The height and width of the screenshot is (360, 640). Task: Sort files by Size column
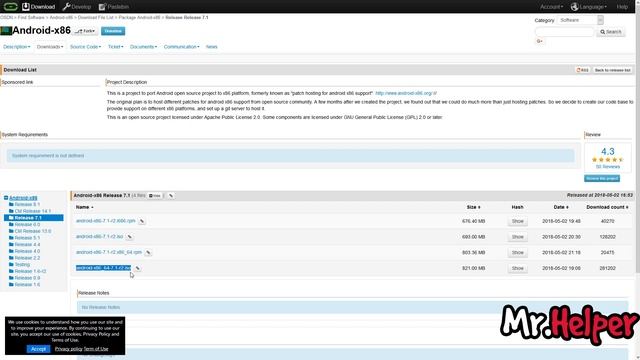point(473,207)
